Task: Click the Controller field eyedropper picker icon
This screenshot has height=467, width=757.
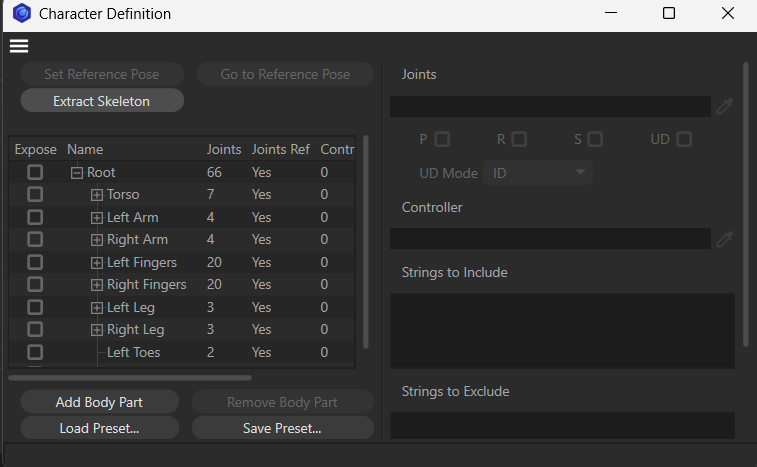Action: coord(725,239)
